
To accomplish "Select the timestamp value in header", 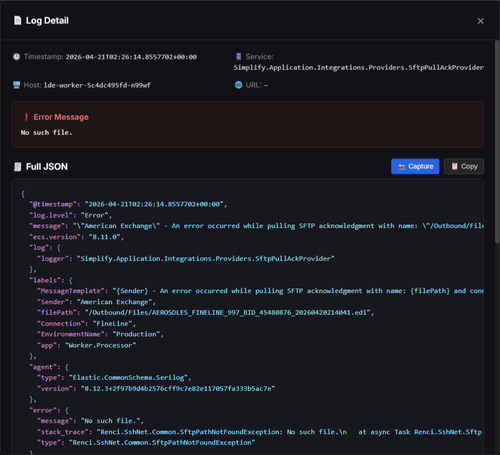I will [x=131, y=57].
